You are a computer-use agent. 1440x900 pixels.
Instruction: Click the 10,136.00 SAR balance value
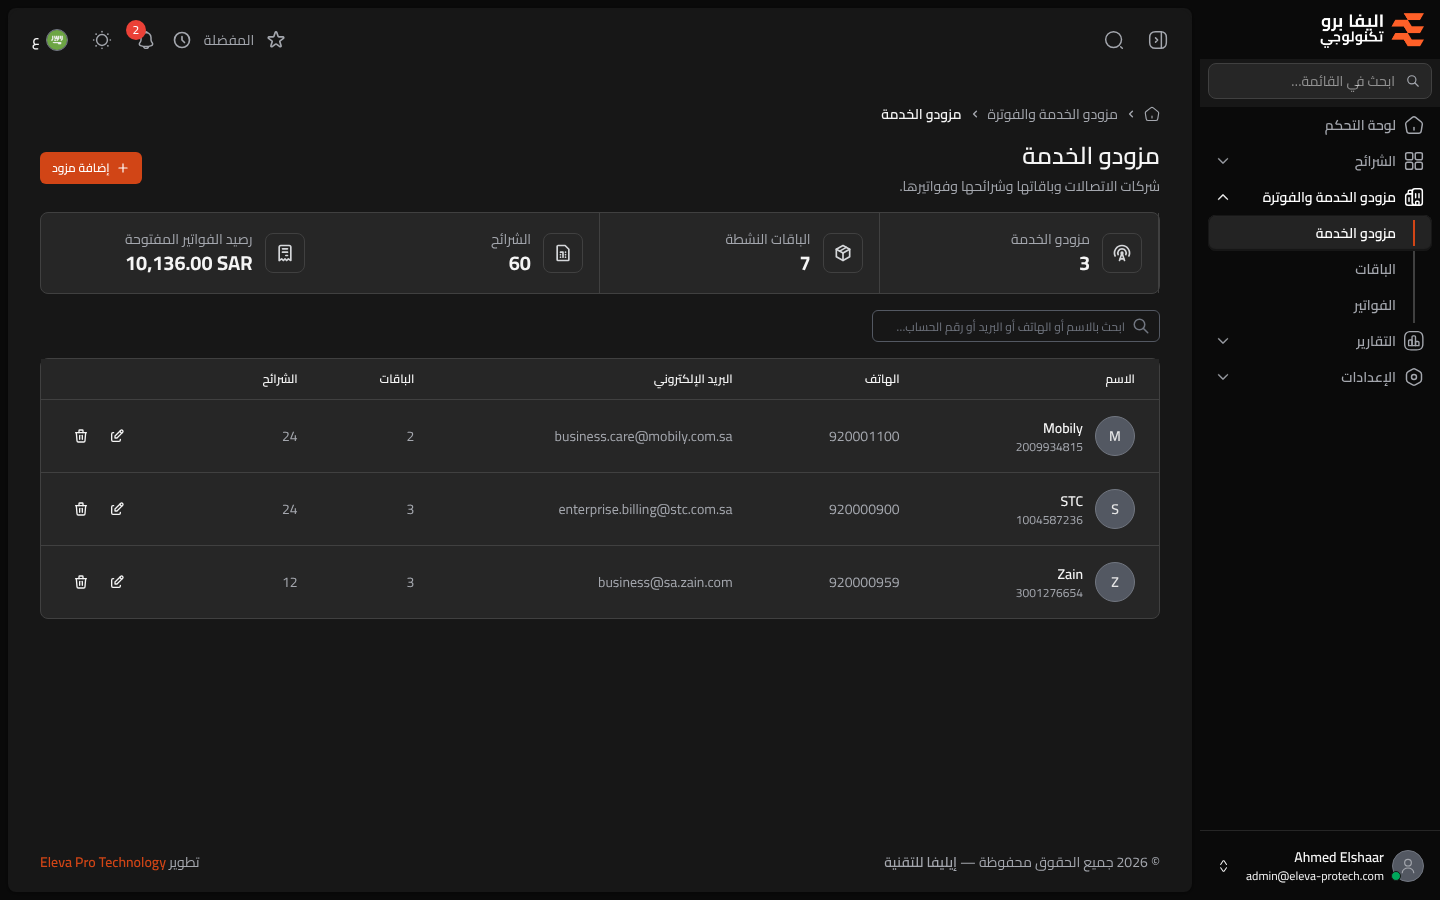189,264
